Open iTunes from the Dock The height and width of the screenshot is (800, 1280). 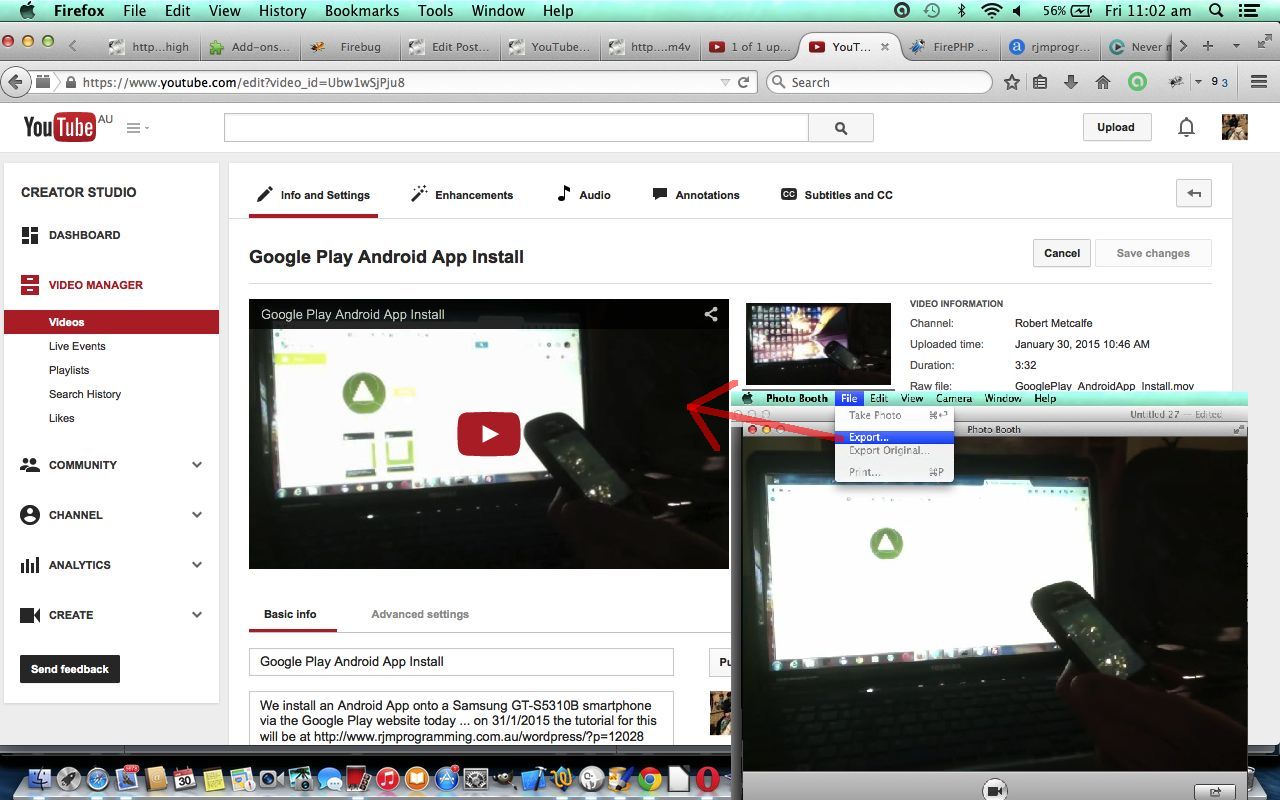point(387,779)
